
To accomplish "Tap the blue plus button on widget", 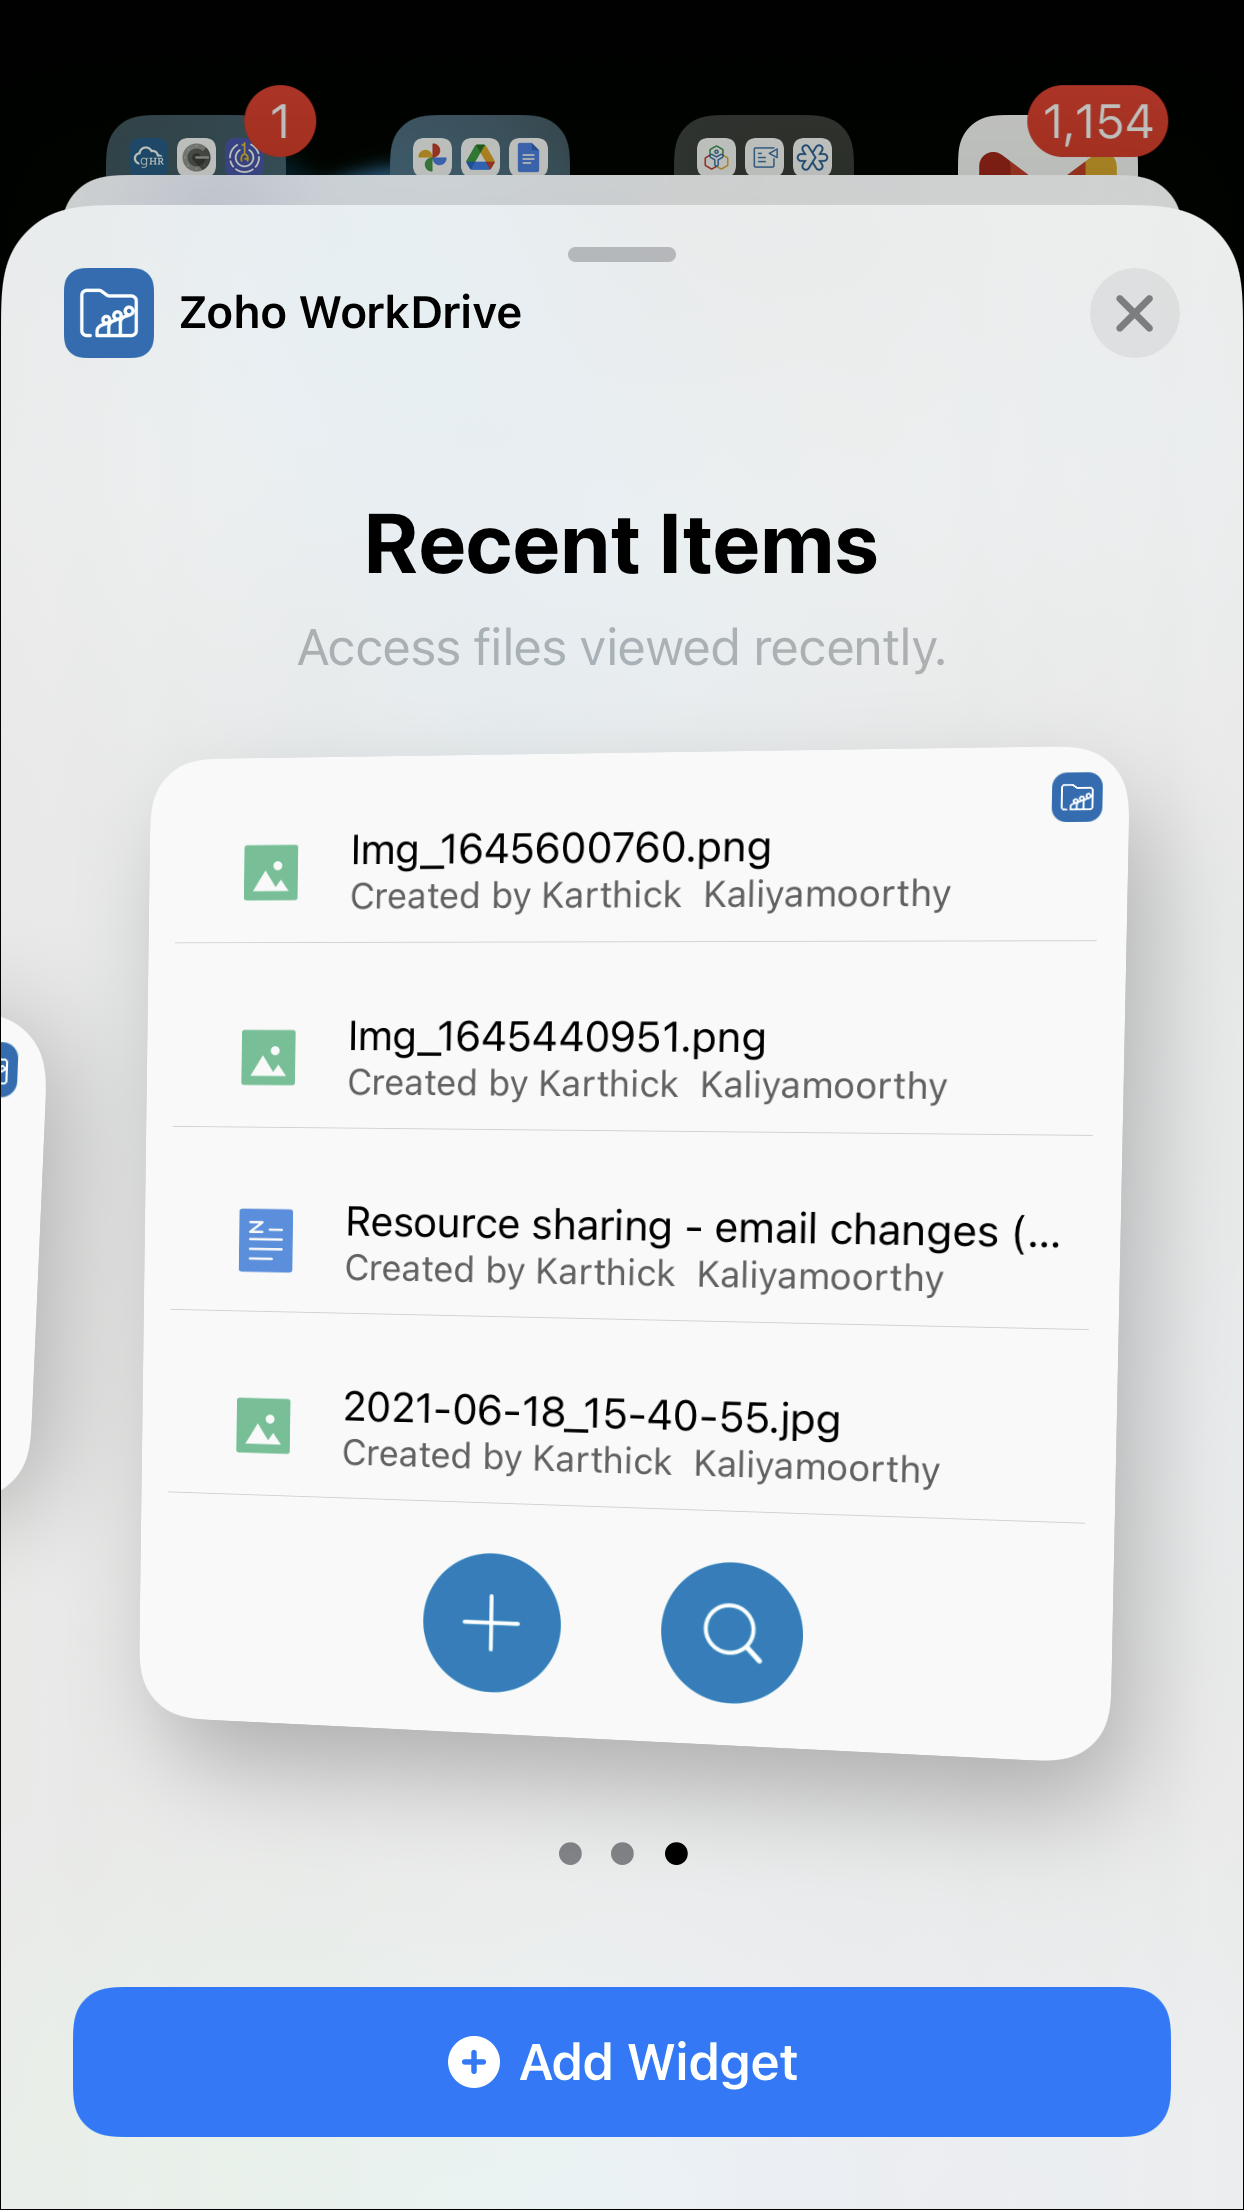I will pyautogui.click(x=491, y=1623).
